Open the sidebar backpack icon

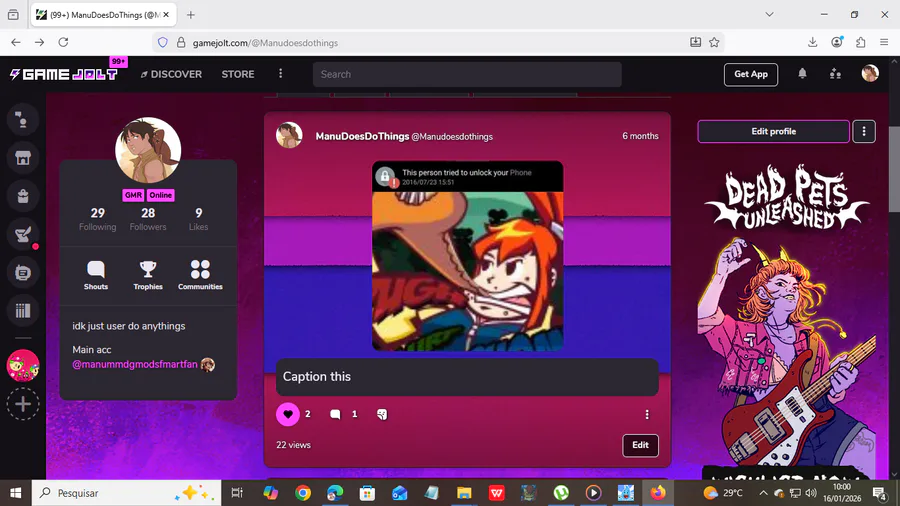(23, 196)
